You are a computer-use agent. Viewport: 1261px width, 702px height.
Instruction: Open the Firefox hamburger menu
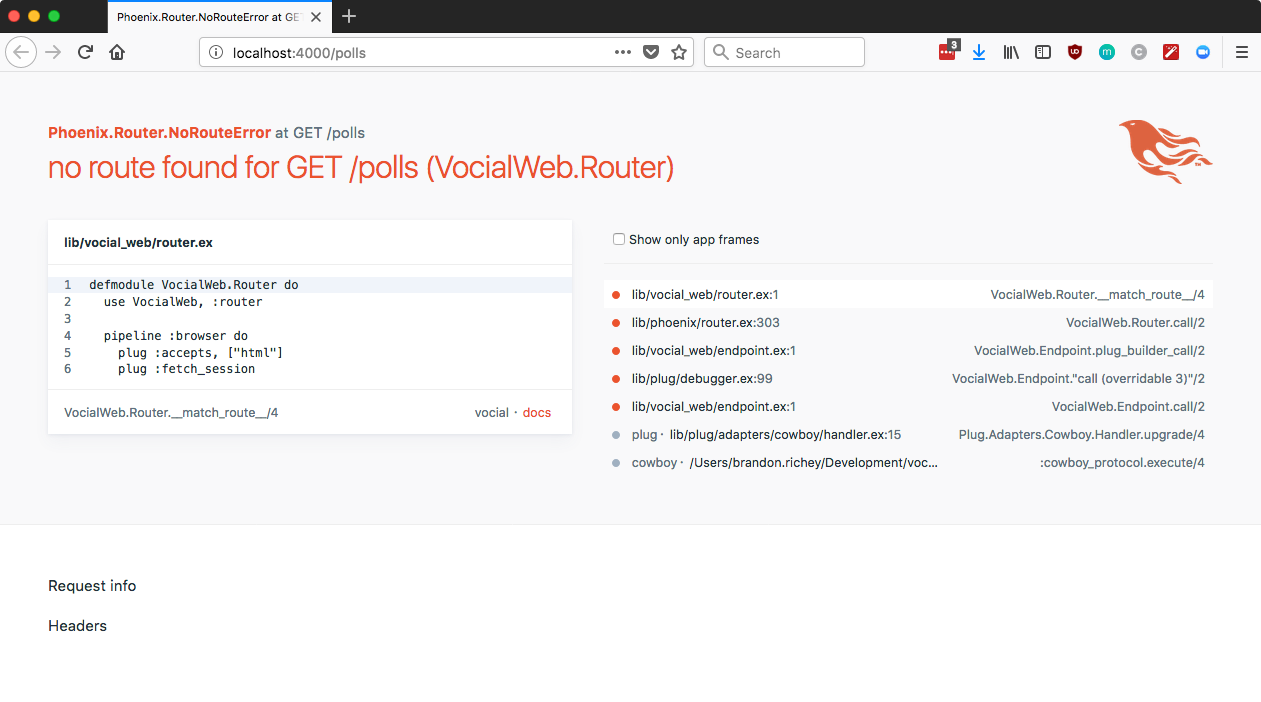tap(1242, 53)
